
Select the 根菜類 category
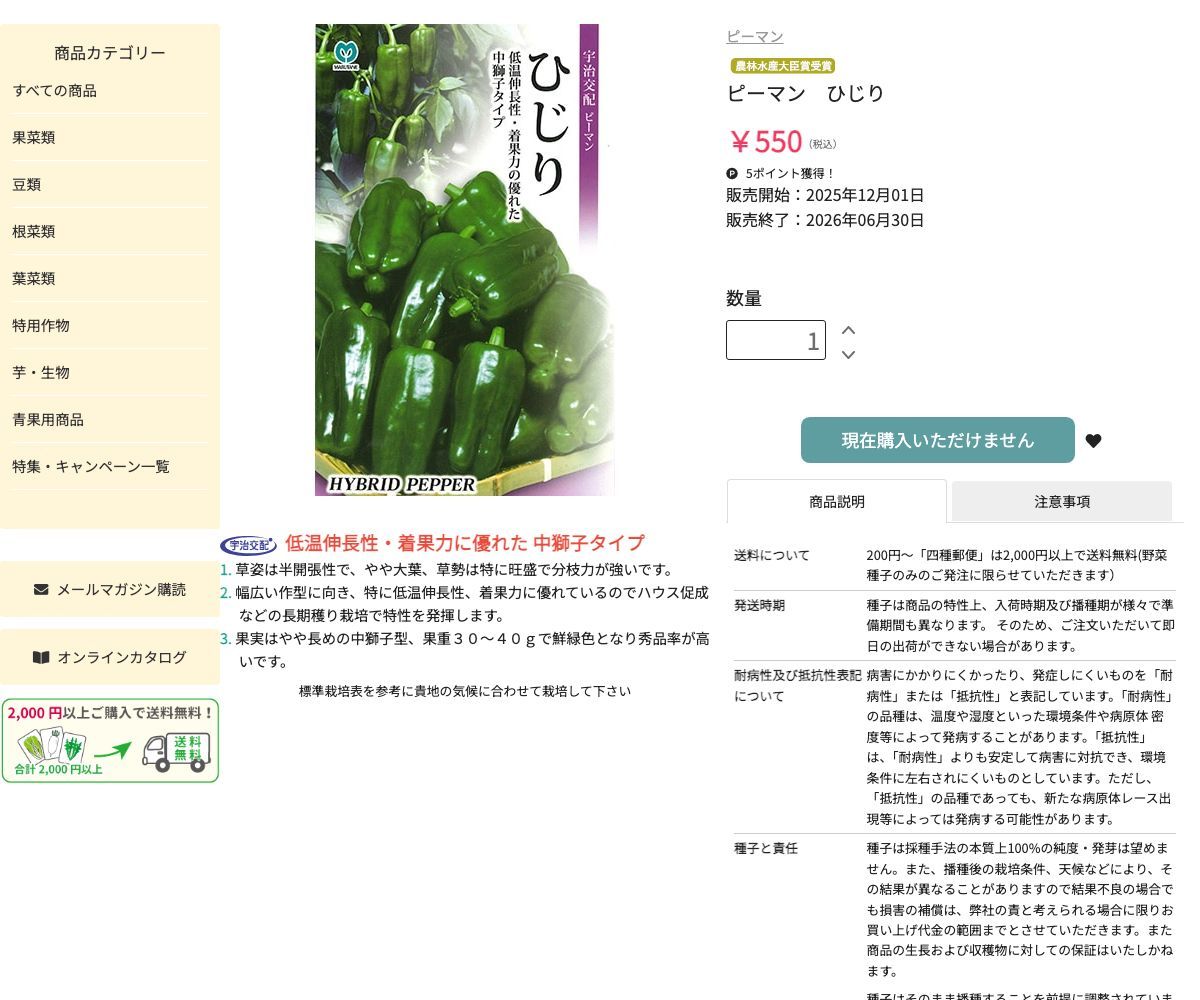33,231
